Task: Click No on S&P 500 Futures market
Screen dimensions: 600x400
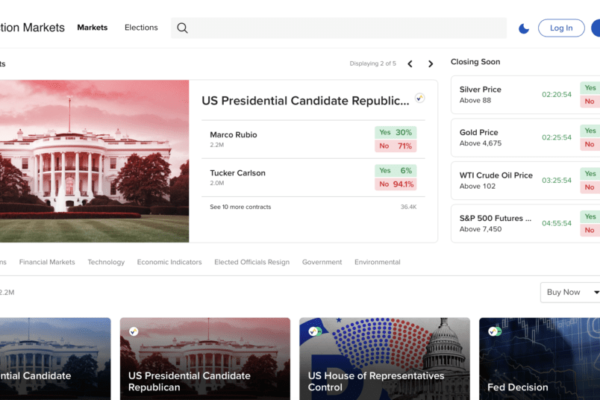Action: (590, 230)
